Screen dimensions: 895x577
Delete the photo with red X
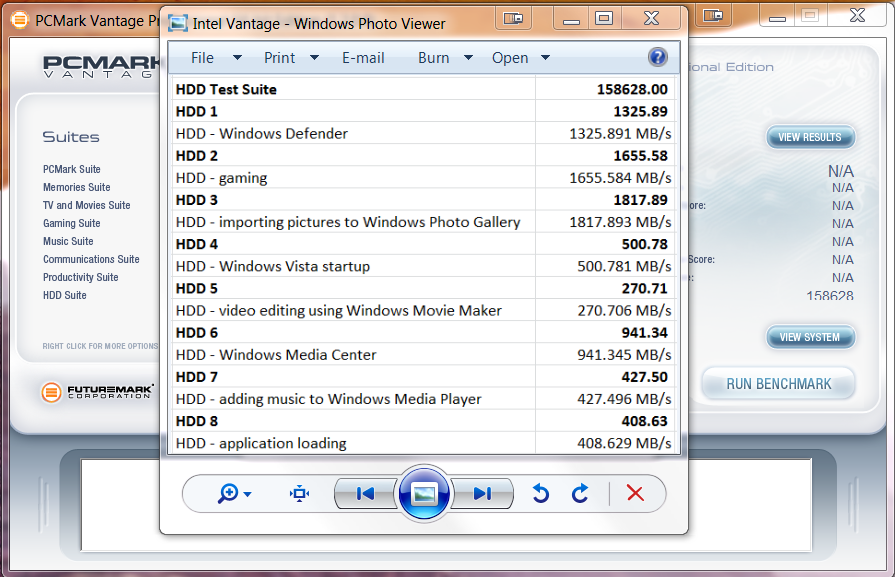coord(634,493)
